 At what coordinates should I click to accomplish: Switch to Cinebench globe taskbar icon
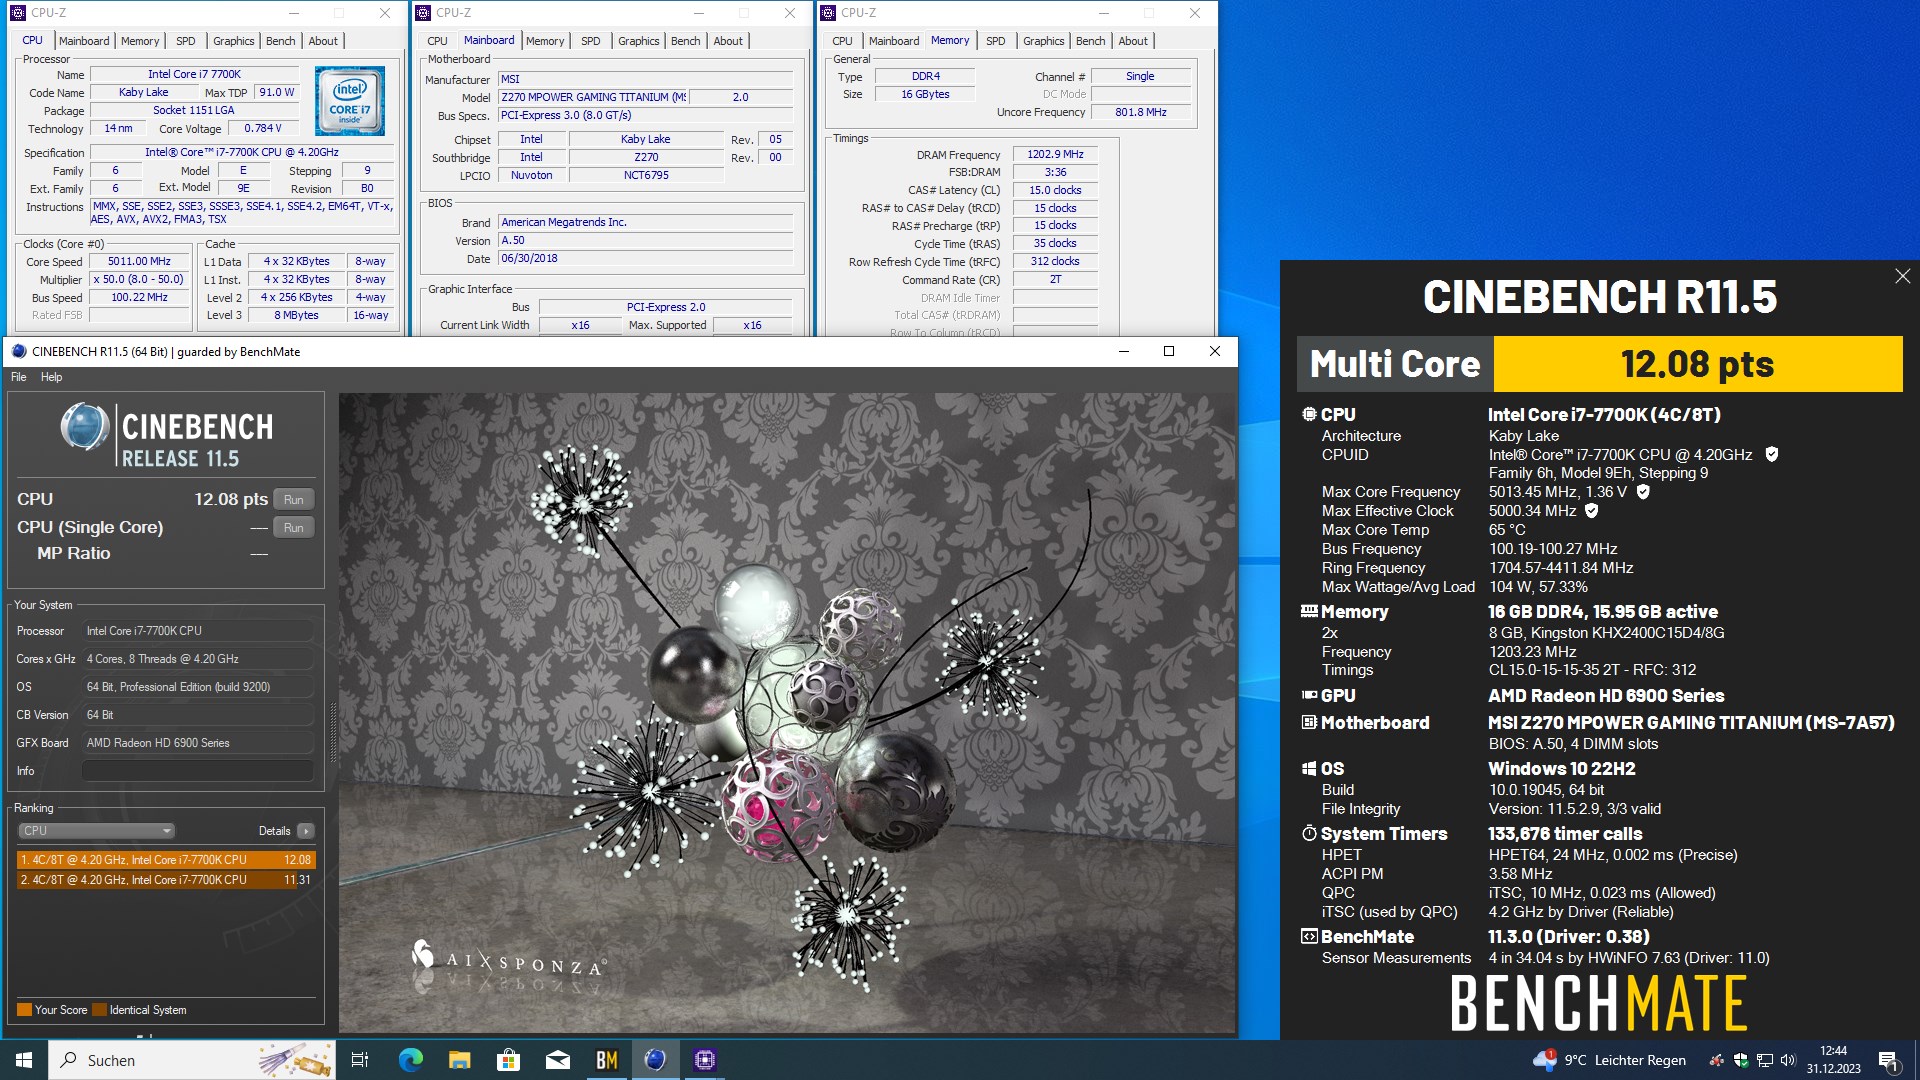coord(655,1060)
